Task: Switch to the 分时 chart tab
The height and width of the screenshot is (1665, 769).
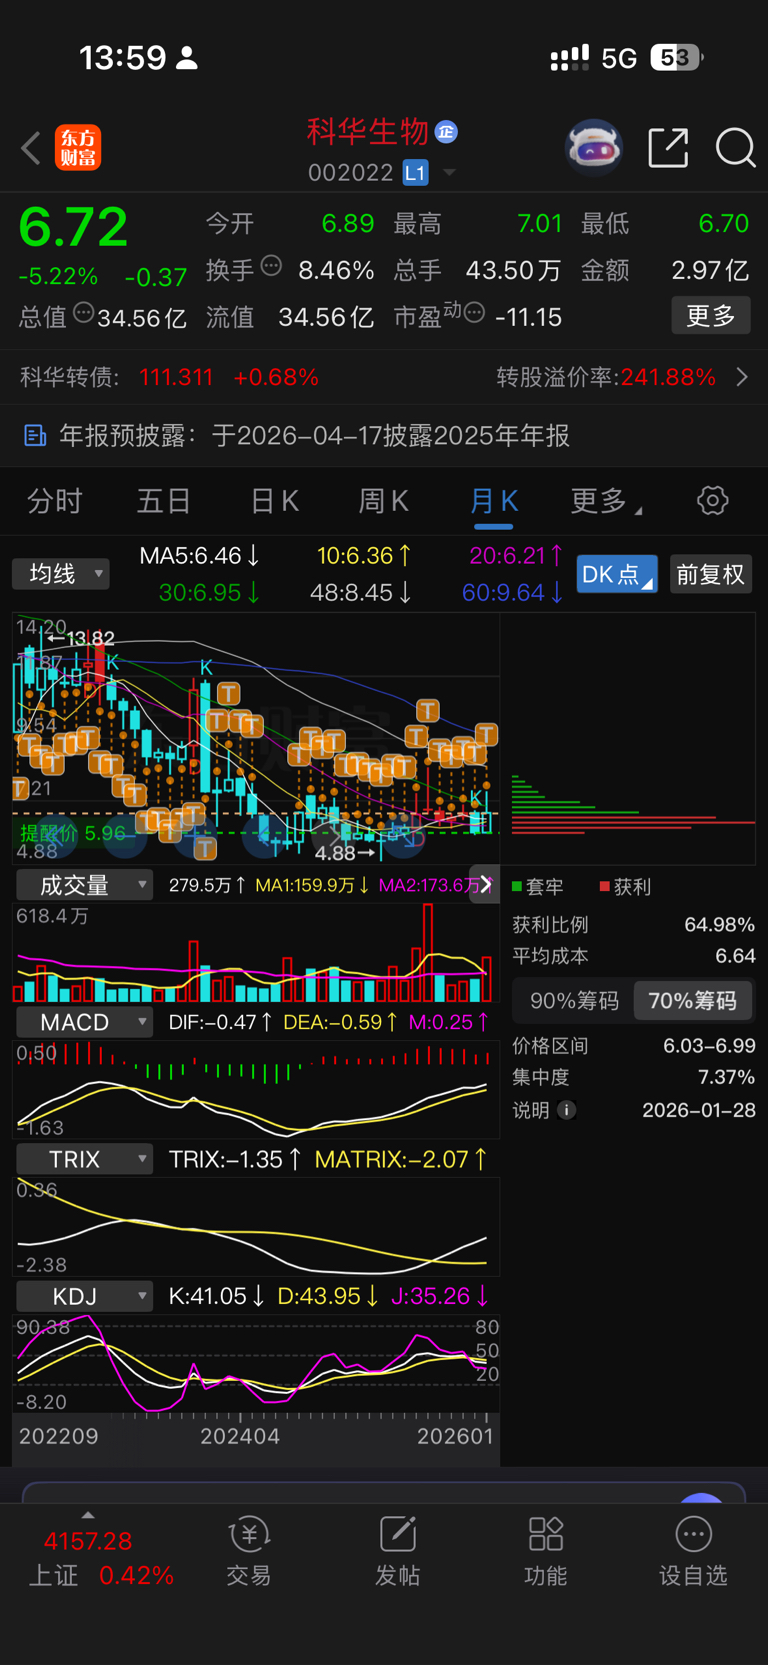Action: pos(55,501)
